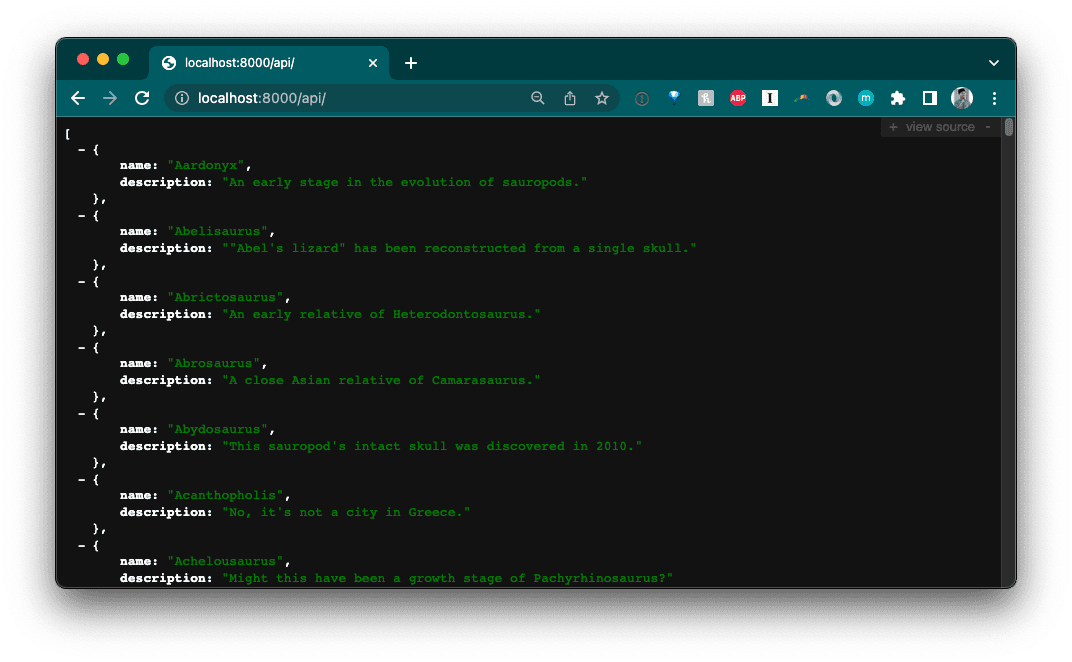Click the forward navigation arrow
This screenshot has height=662, width=1072.
pyautogui.click(x=109, y=98)
